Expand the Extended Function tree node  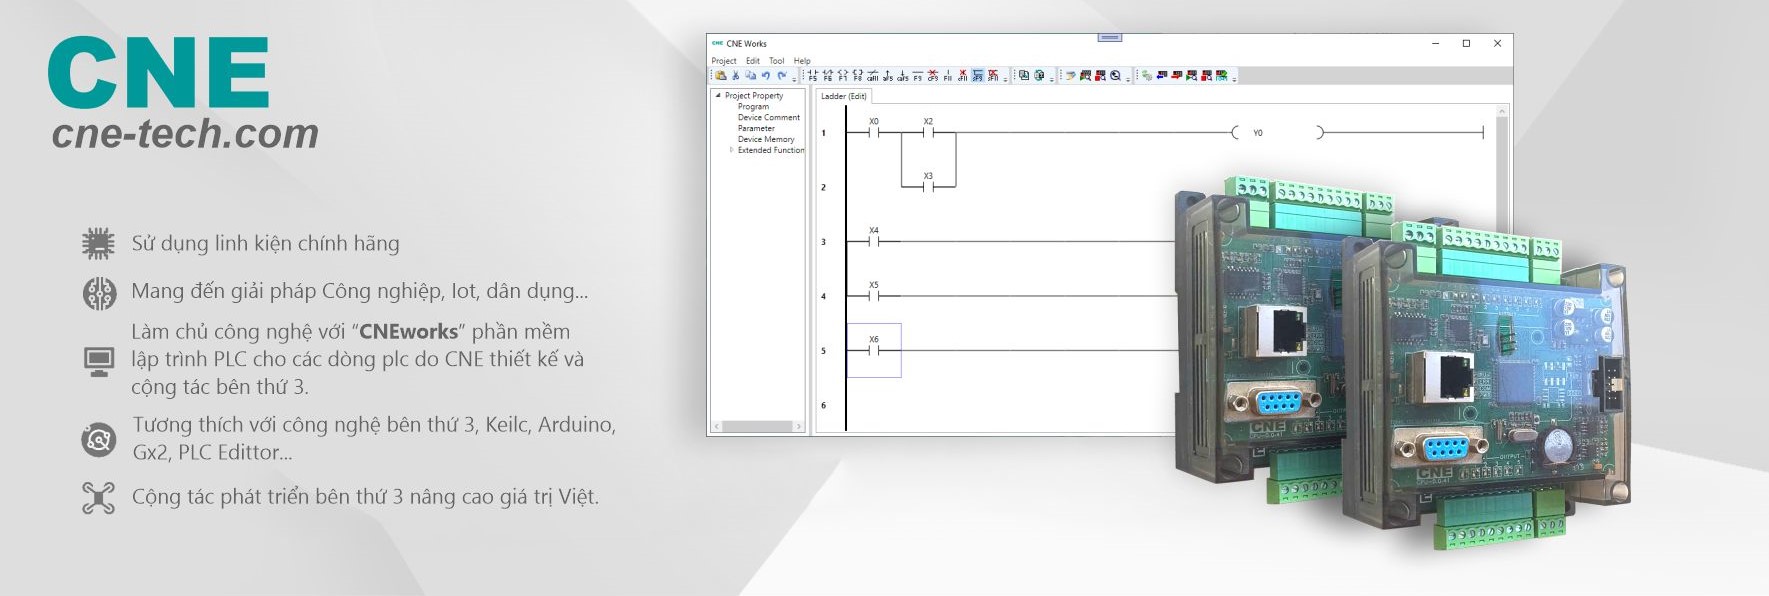tap(731, 150)
